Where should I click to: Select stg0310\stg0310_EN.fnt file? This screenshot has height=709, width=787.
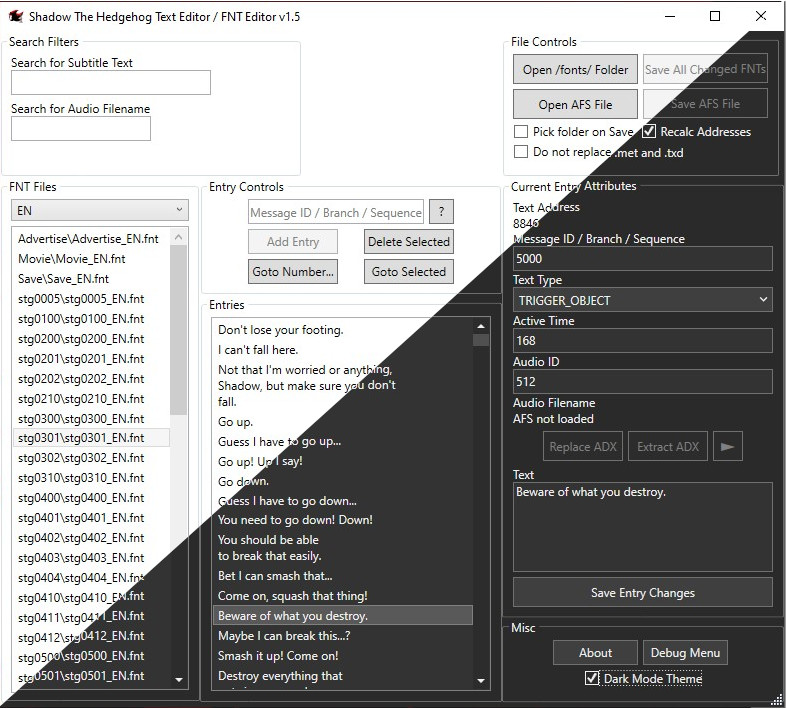[x=91, y=478]
